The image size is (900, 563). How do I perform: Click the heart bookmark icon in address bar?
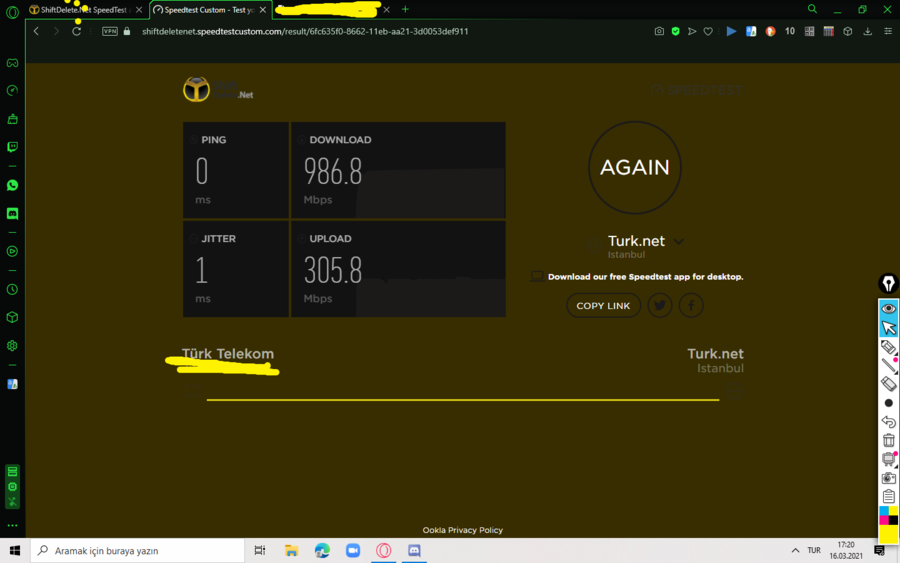(x=708, y=32)
